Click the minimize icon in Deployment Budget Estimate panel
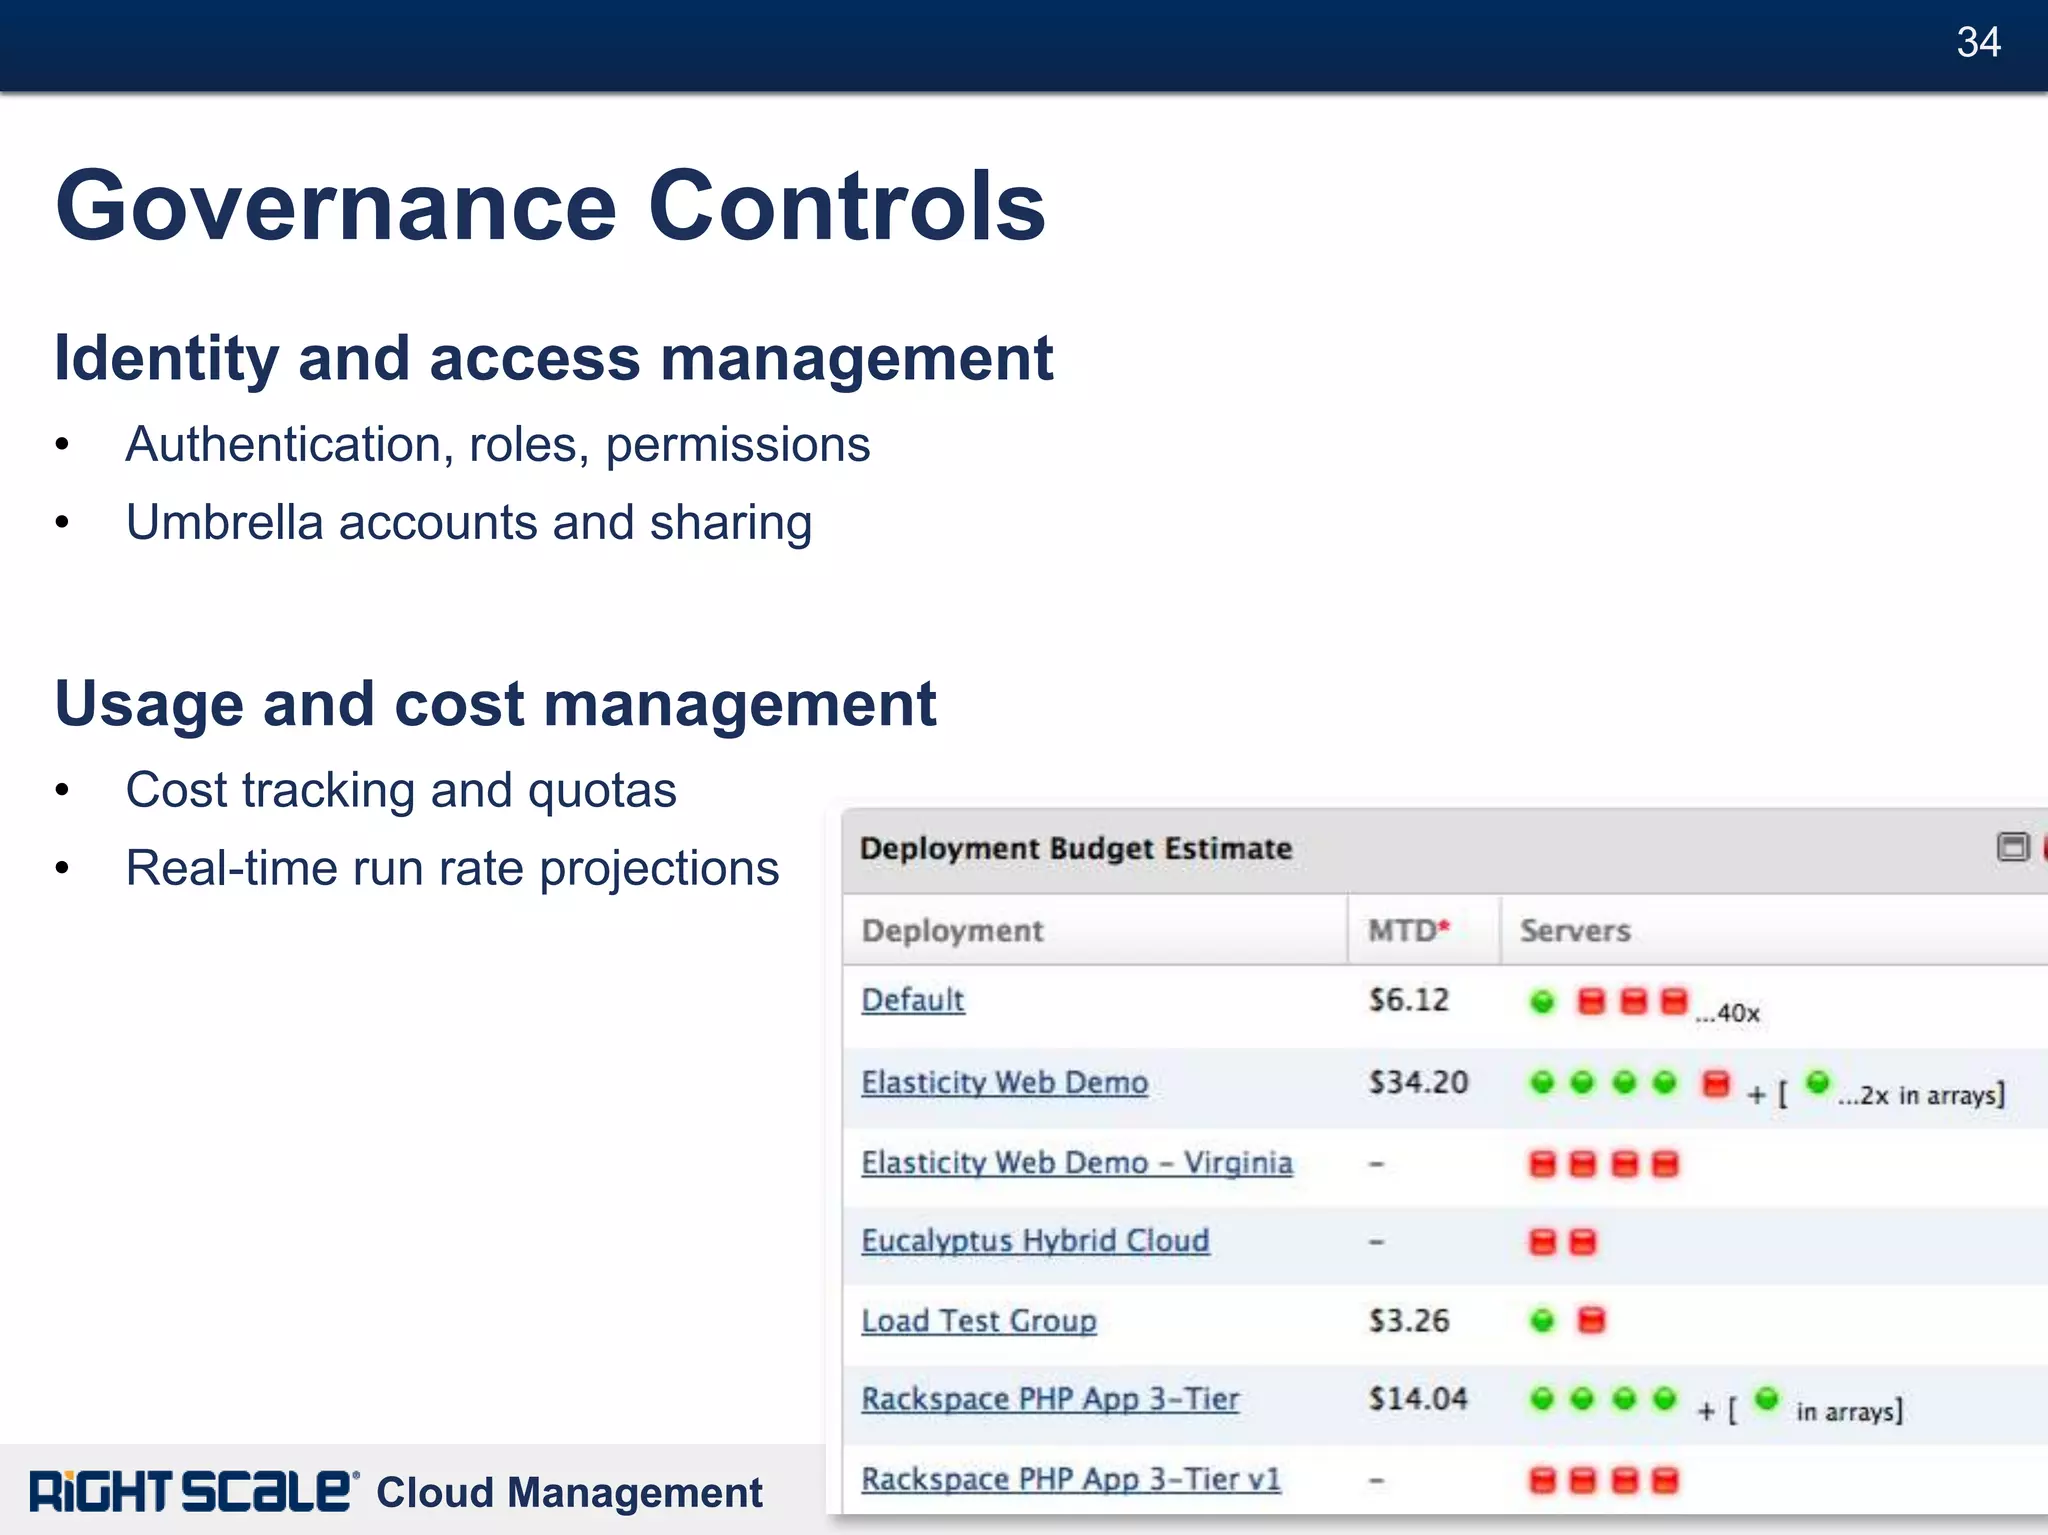This screenshot has width=2048, height=1535. [x=2012, y=847]
